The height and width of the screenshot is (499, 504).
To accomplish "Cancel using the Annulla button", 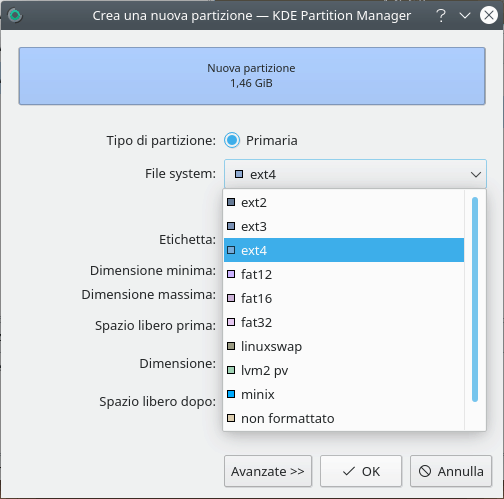I will coord(451,471).
